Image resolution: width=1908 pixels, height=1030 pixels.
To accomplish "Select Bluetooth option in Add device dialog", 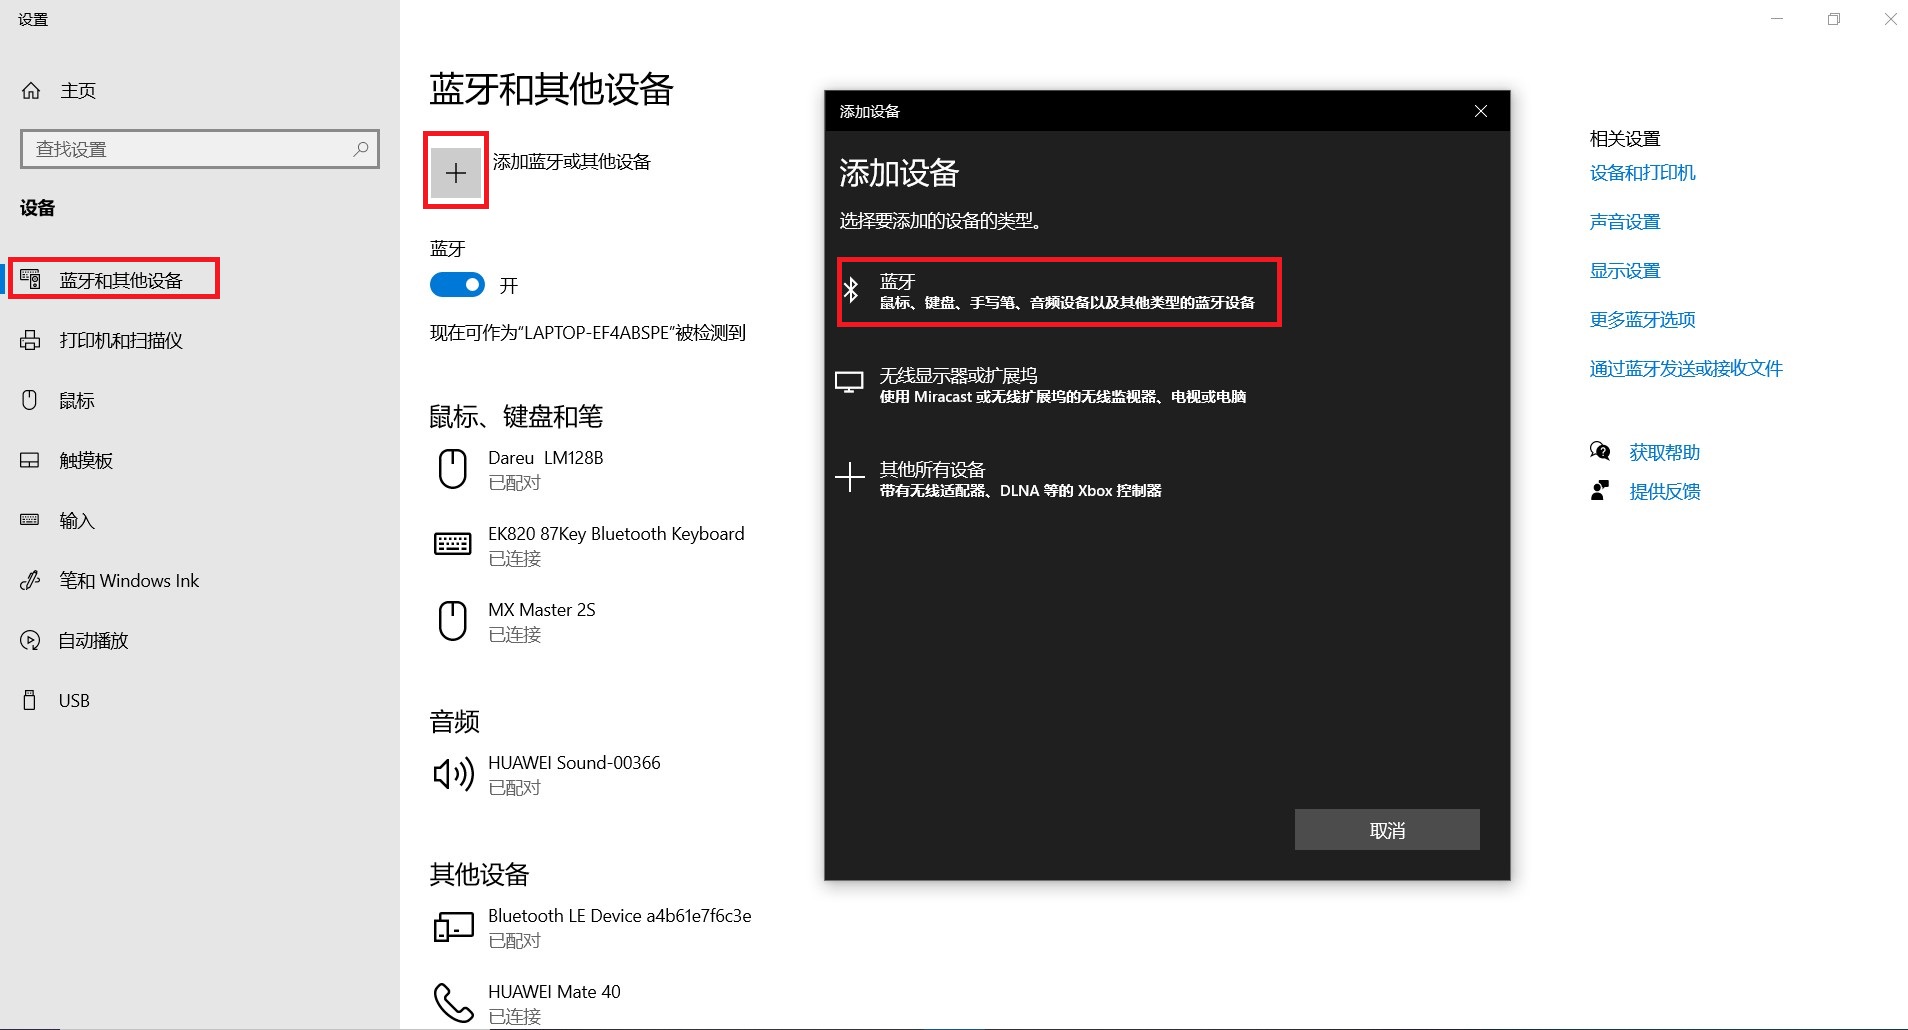I will (x=1058, y=292).
